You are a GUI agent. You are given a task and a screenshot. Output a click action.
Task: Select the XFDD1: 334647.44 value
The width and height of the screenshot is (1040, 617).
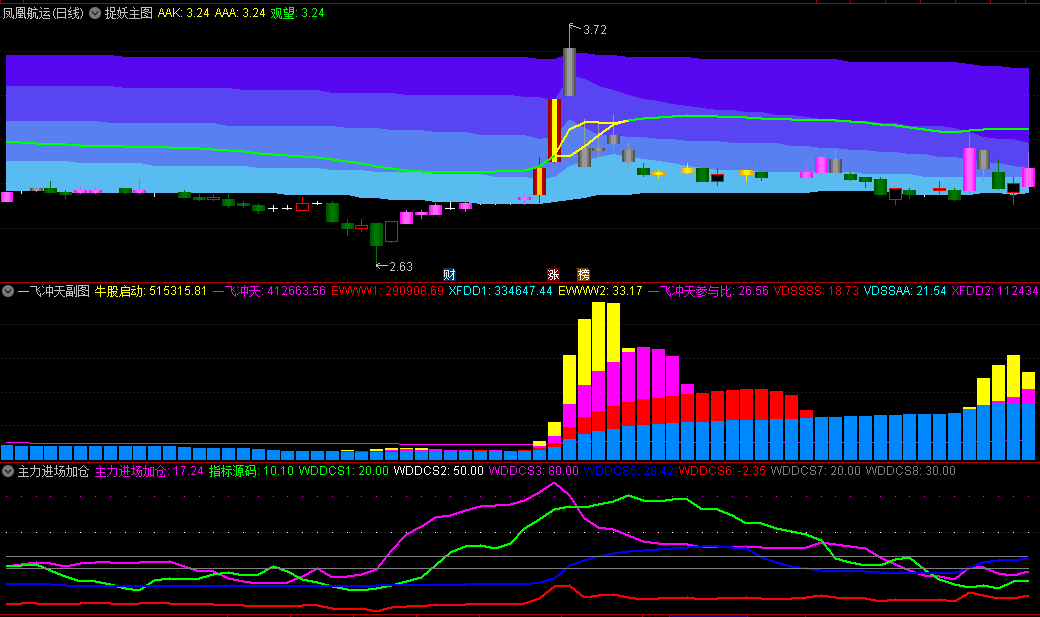(x=500, y=291)
